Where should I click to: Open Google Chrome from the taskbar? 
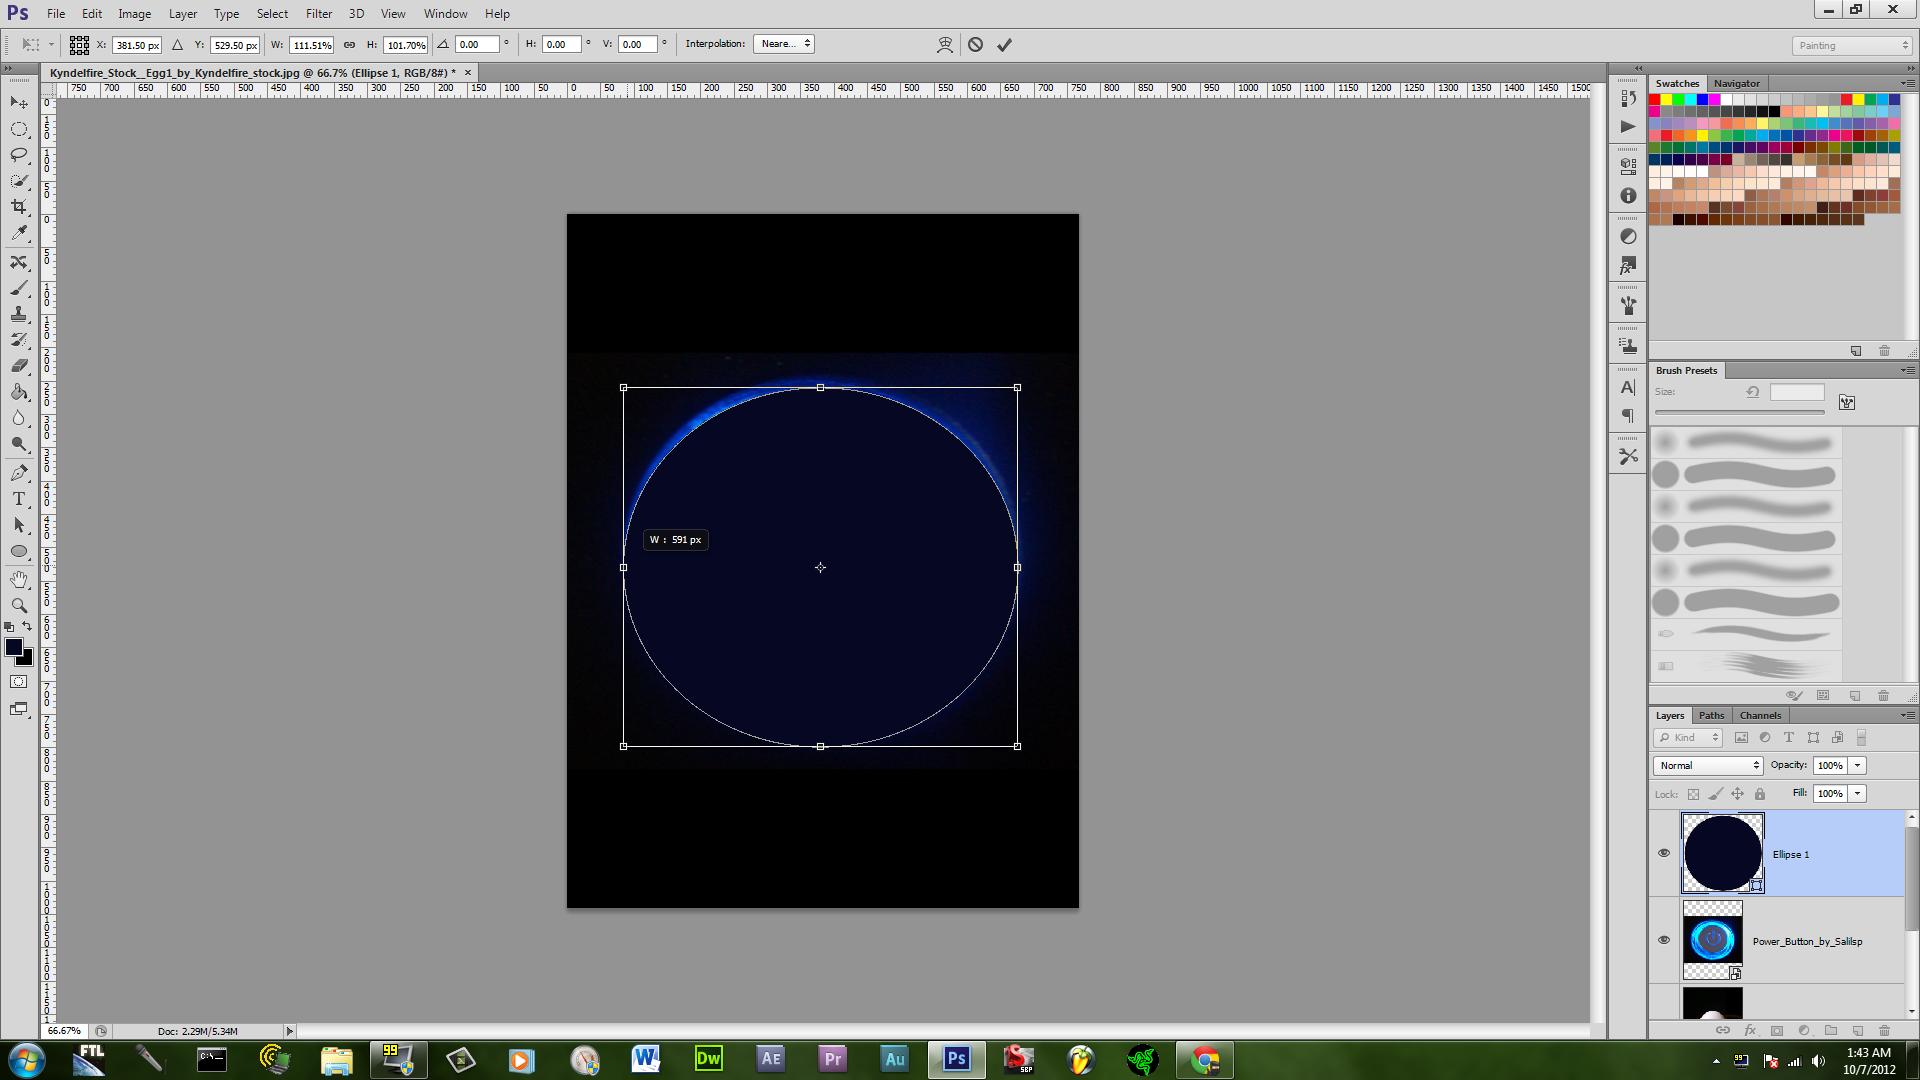click(1204, 1059)
